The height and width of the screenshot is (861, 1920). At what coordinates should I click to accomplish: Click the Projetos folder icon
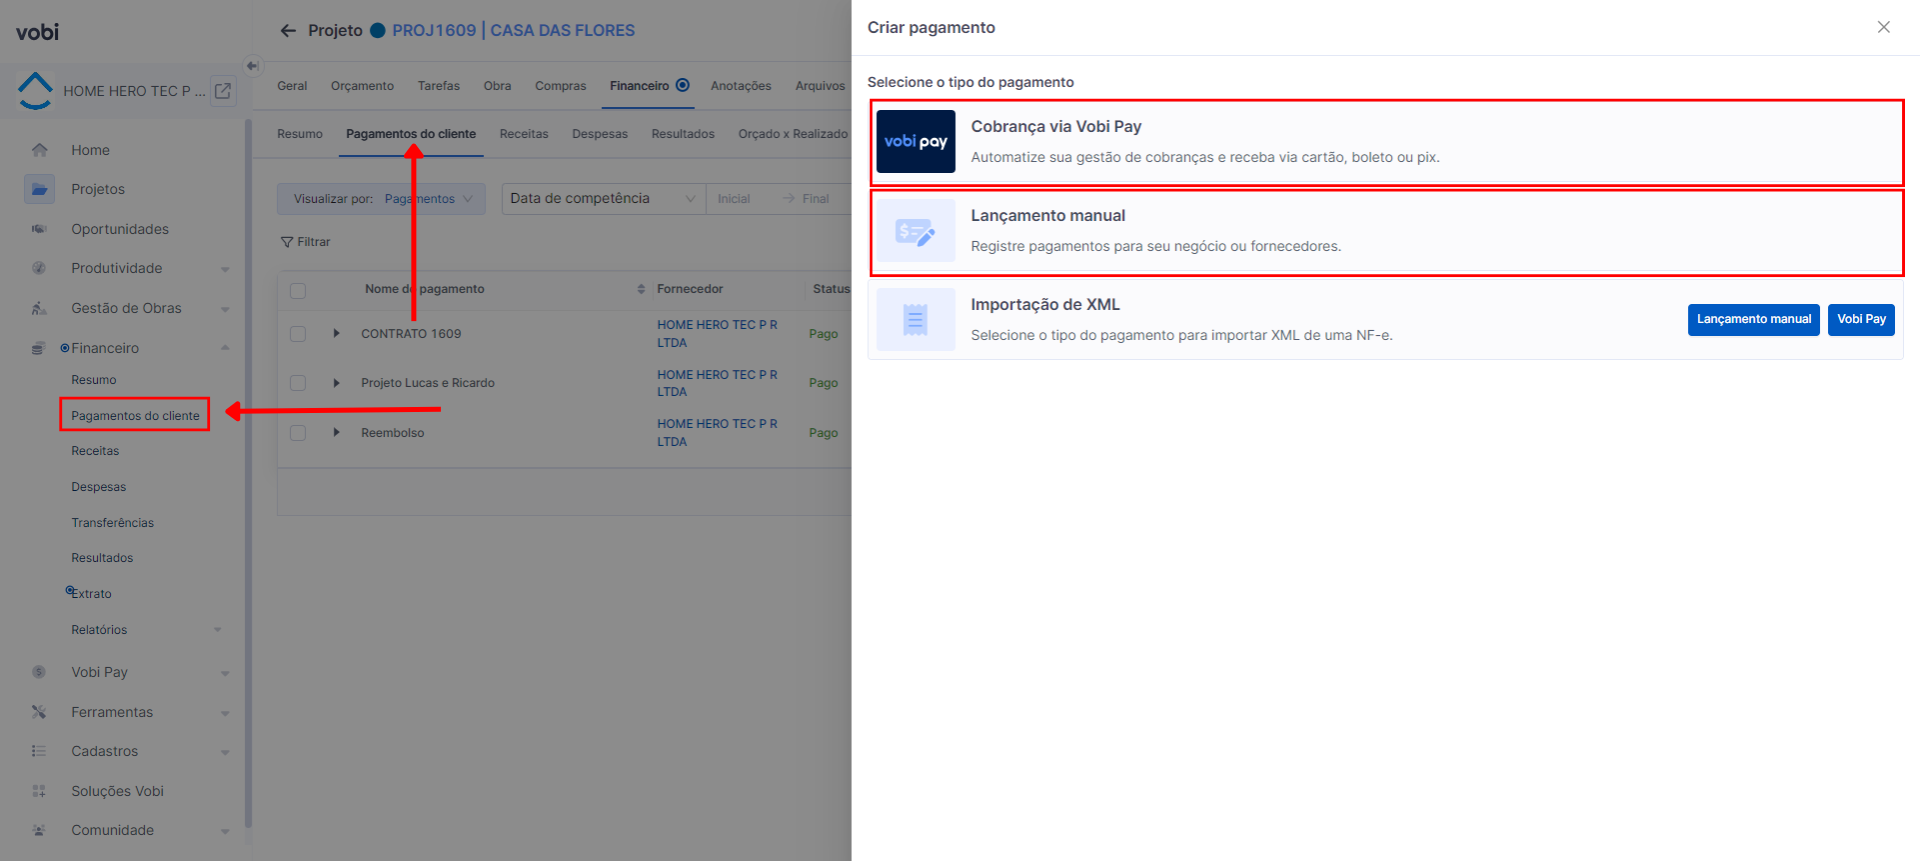[x=39, y=189]
